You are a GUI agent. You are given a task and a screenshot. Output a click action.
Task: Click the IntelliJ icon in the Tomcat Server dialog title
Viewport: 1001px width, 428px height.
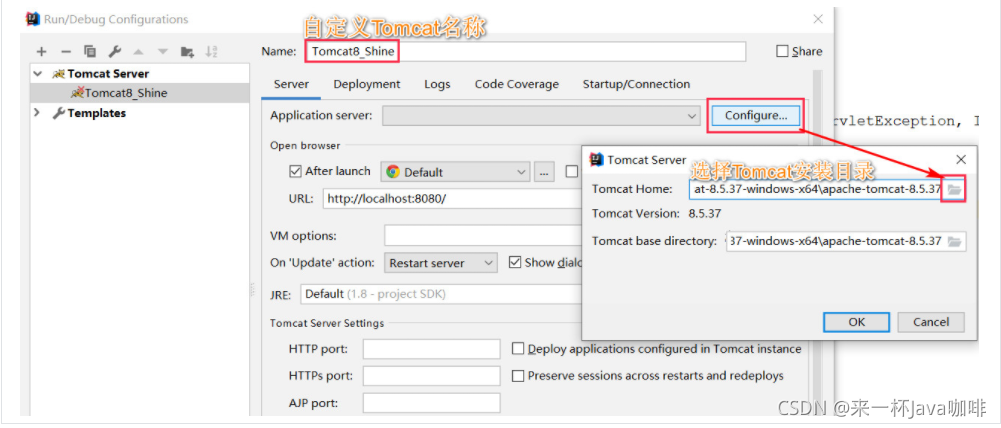pos(597,160)
